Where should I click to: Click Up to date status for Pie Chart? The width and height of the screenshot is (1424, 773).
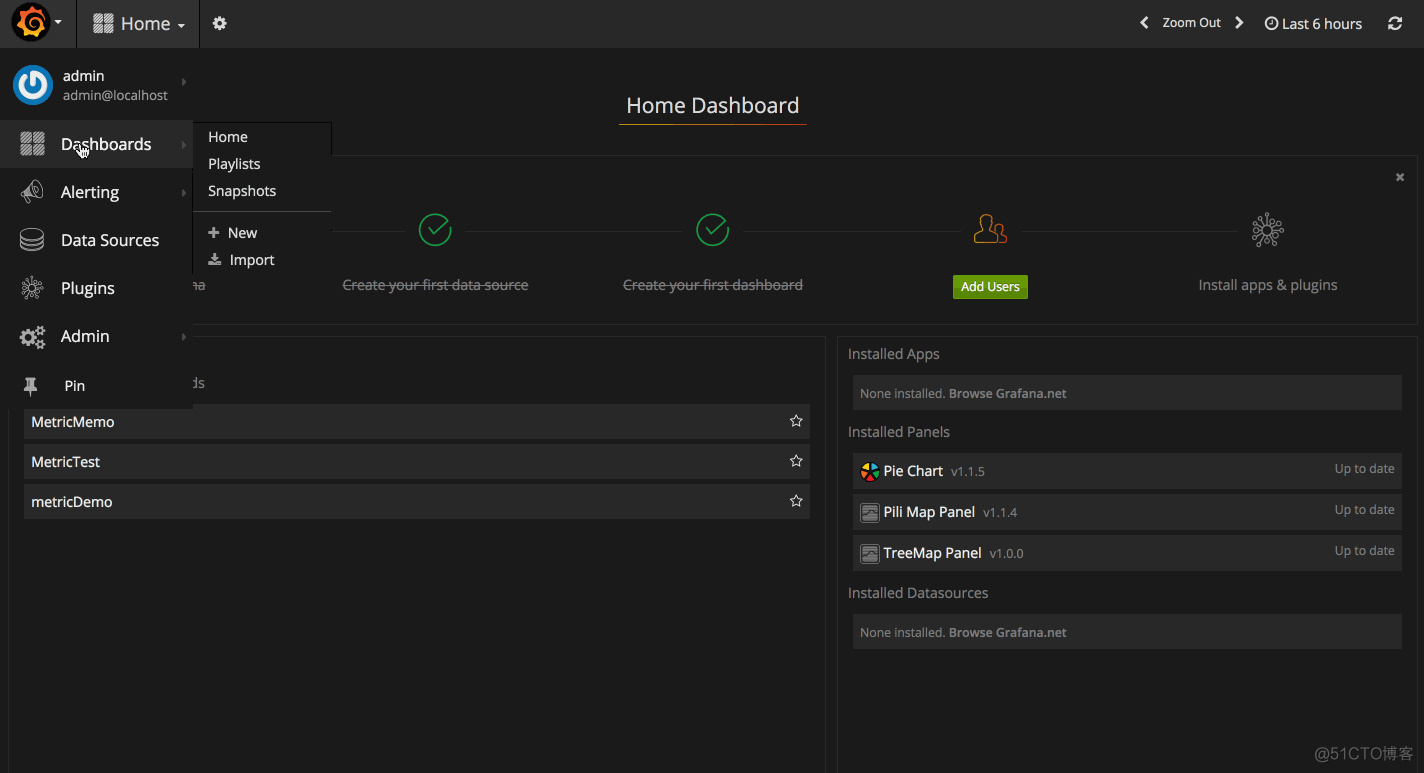tap(1364, 469)
